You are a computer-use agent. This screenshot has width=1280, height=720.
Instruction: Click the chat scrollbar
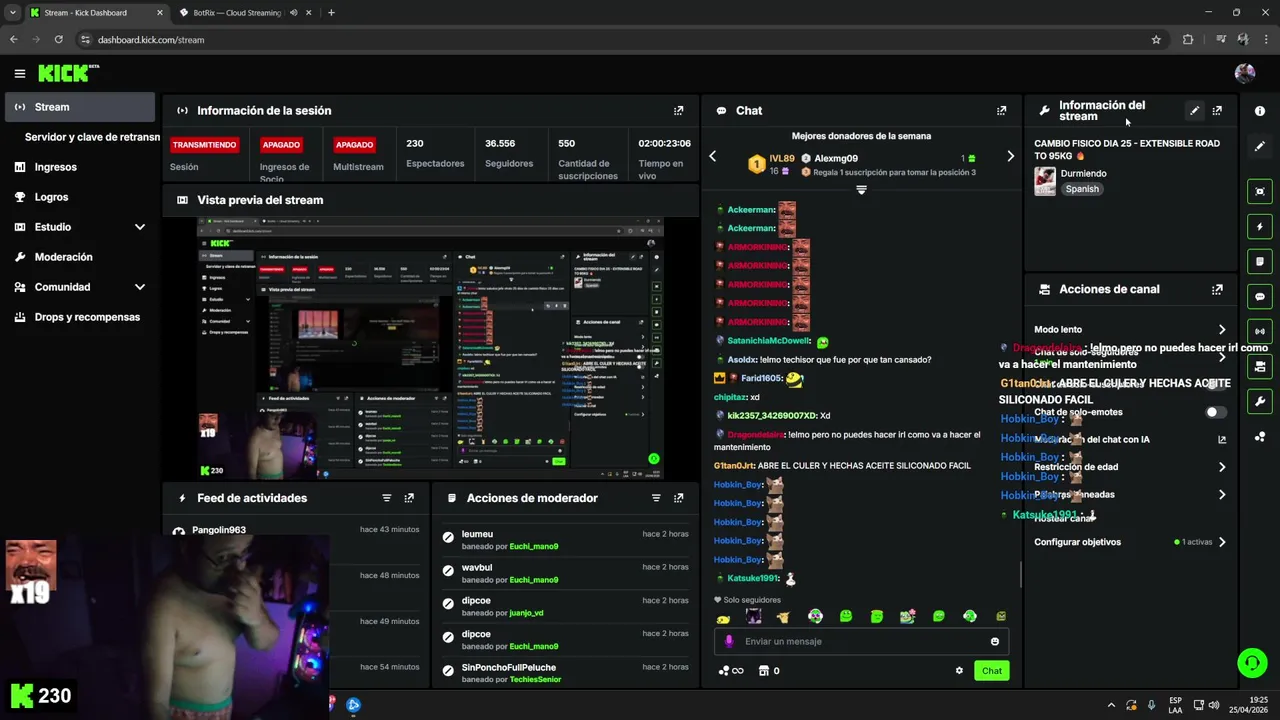pyautogui.click(x=1020, y=574)
